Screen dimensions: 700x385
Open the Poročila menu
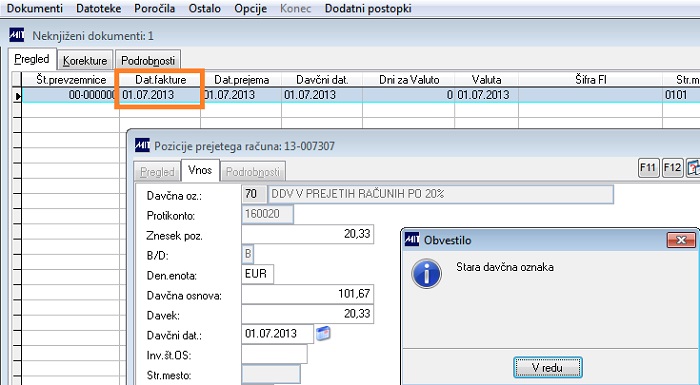(154, 8)
